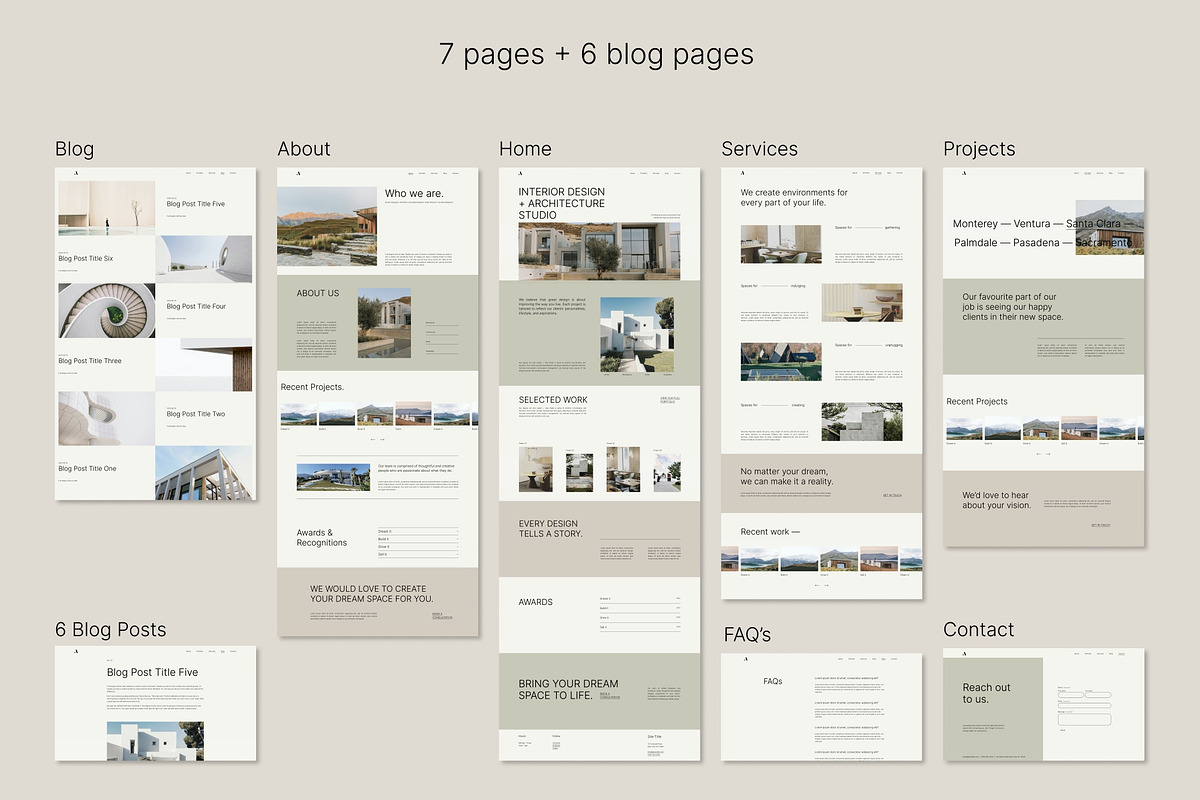
Task: Click First Name field on Contact form
Action: (x=1070, y=694)
